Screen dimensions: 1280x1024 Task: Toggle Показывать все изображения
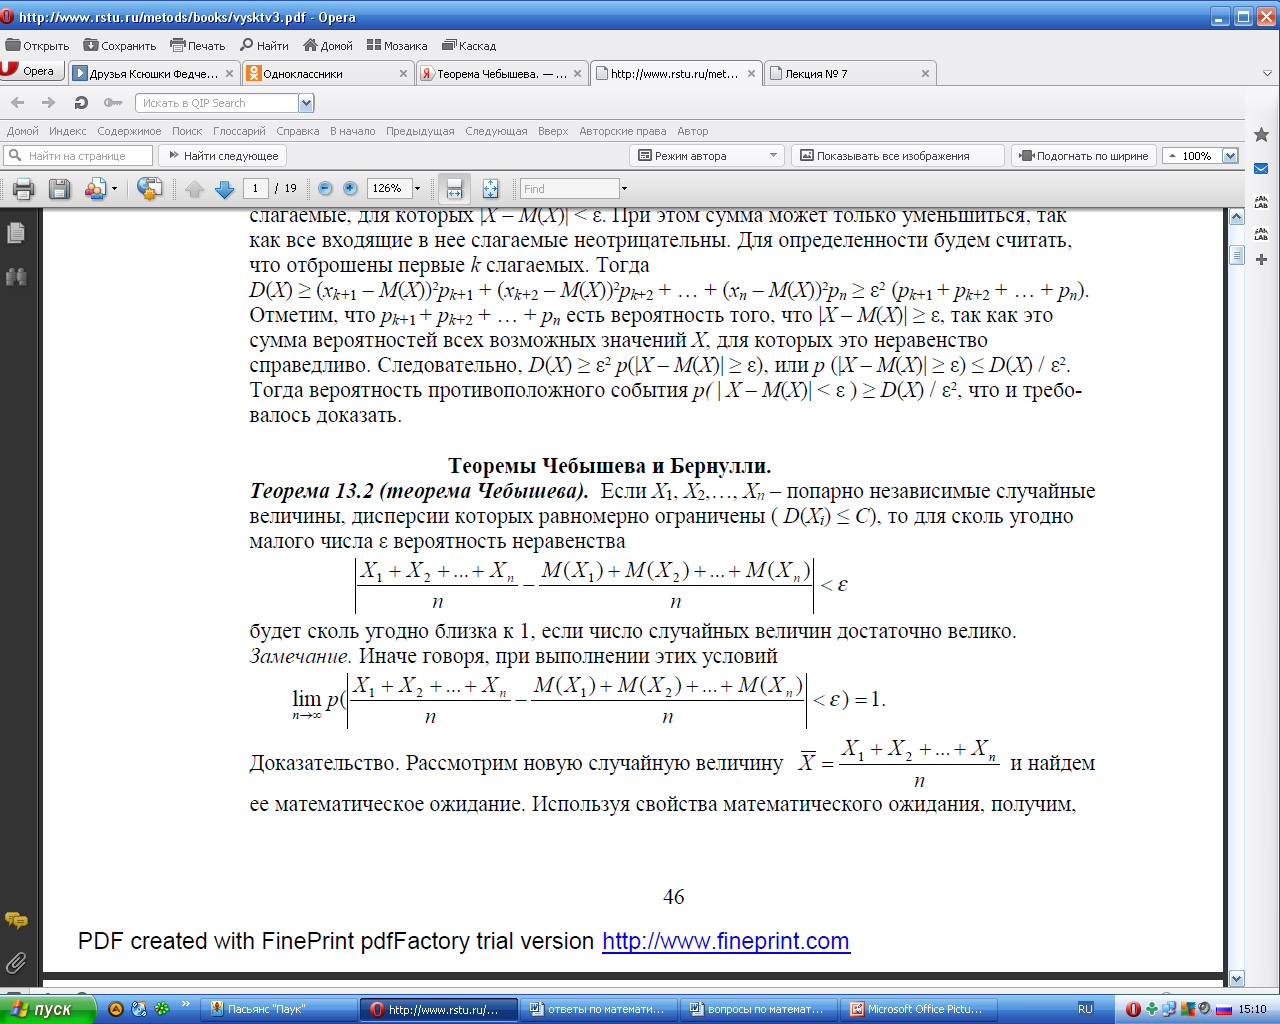[897, 156]
